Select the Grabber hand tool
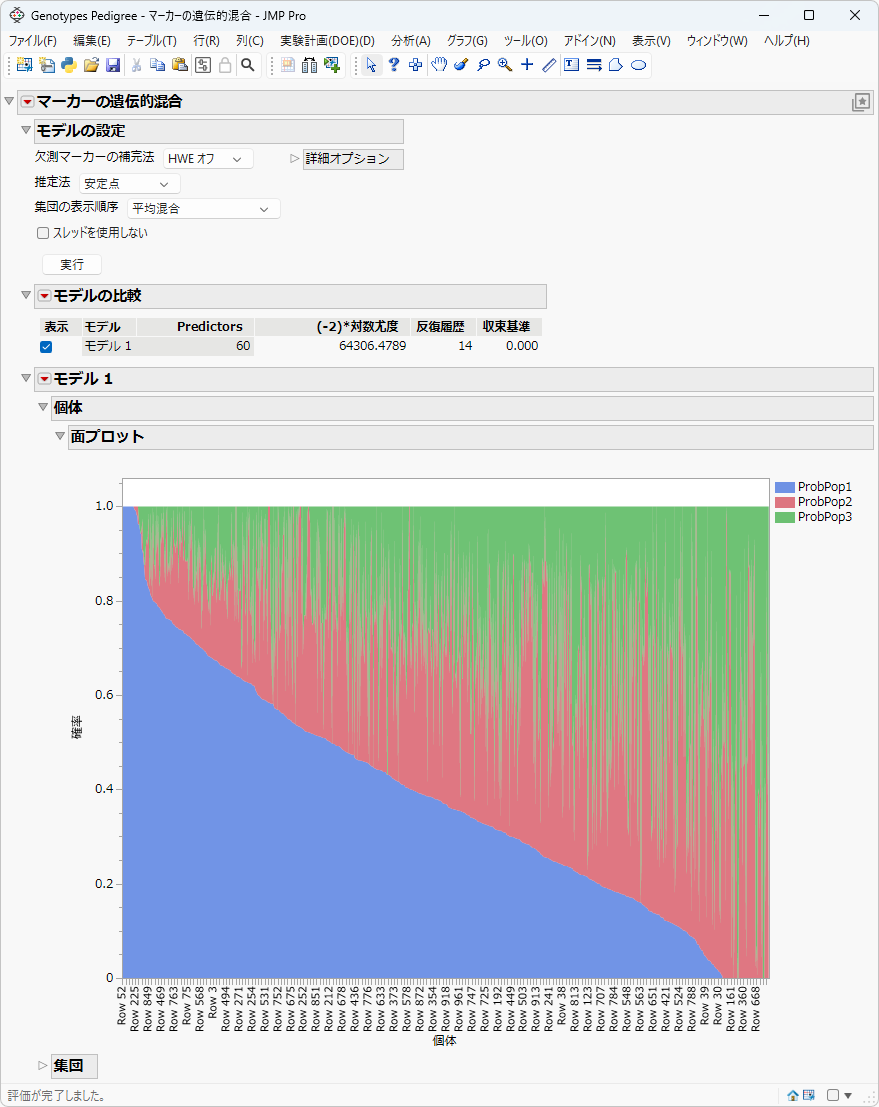 438,65
